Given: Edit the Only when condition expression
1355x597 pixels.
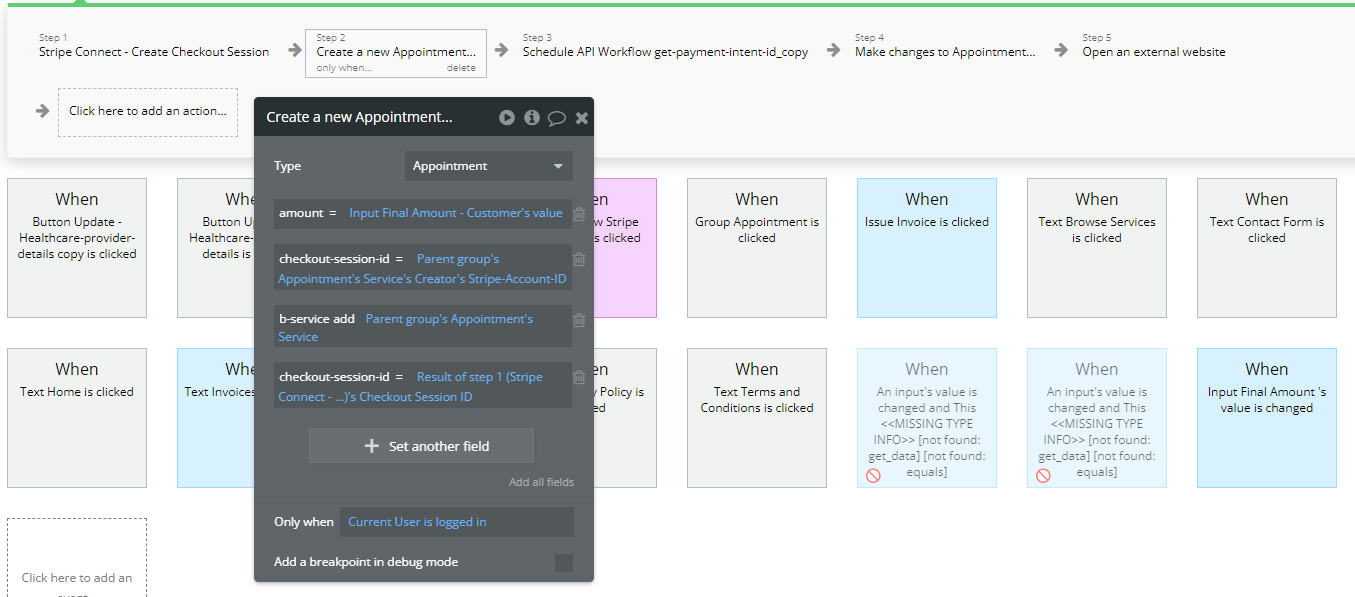Looking at the screenshot, I should [x=457, y=522].
